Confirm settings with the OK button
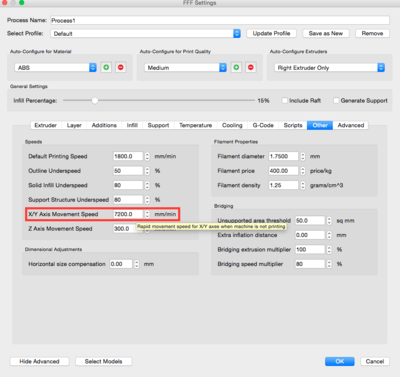The height and width of the screenshot is (377, 400). [340, 361]
